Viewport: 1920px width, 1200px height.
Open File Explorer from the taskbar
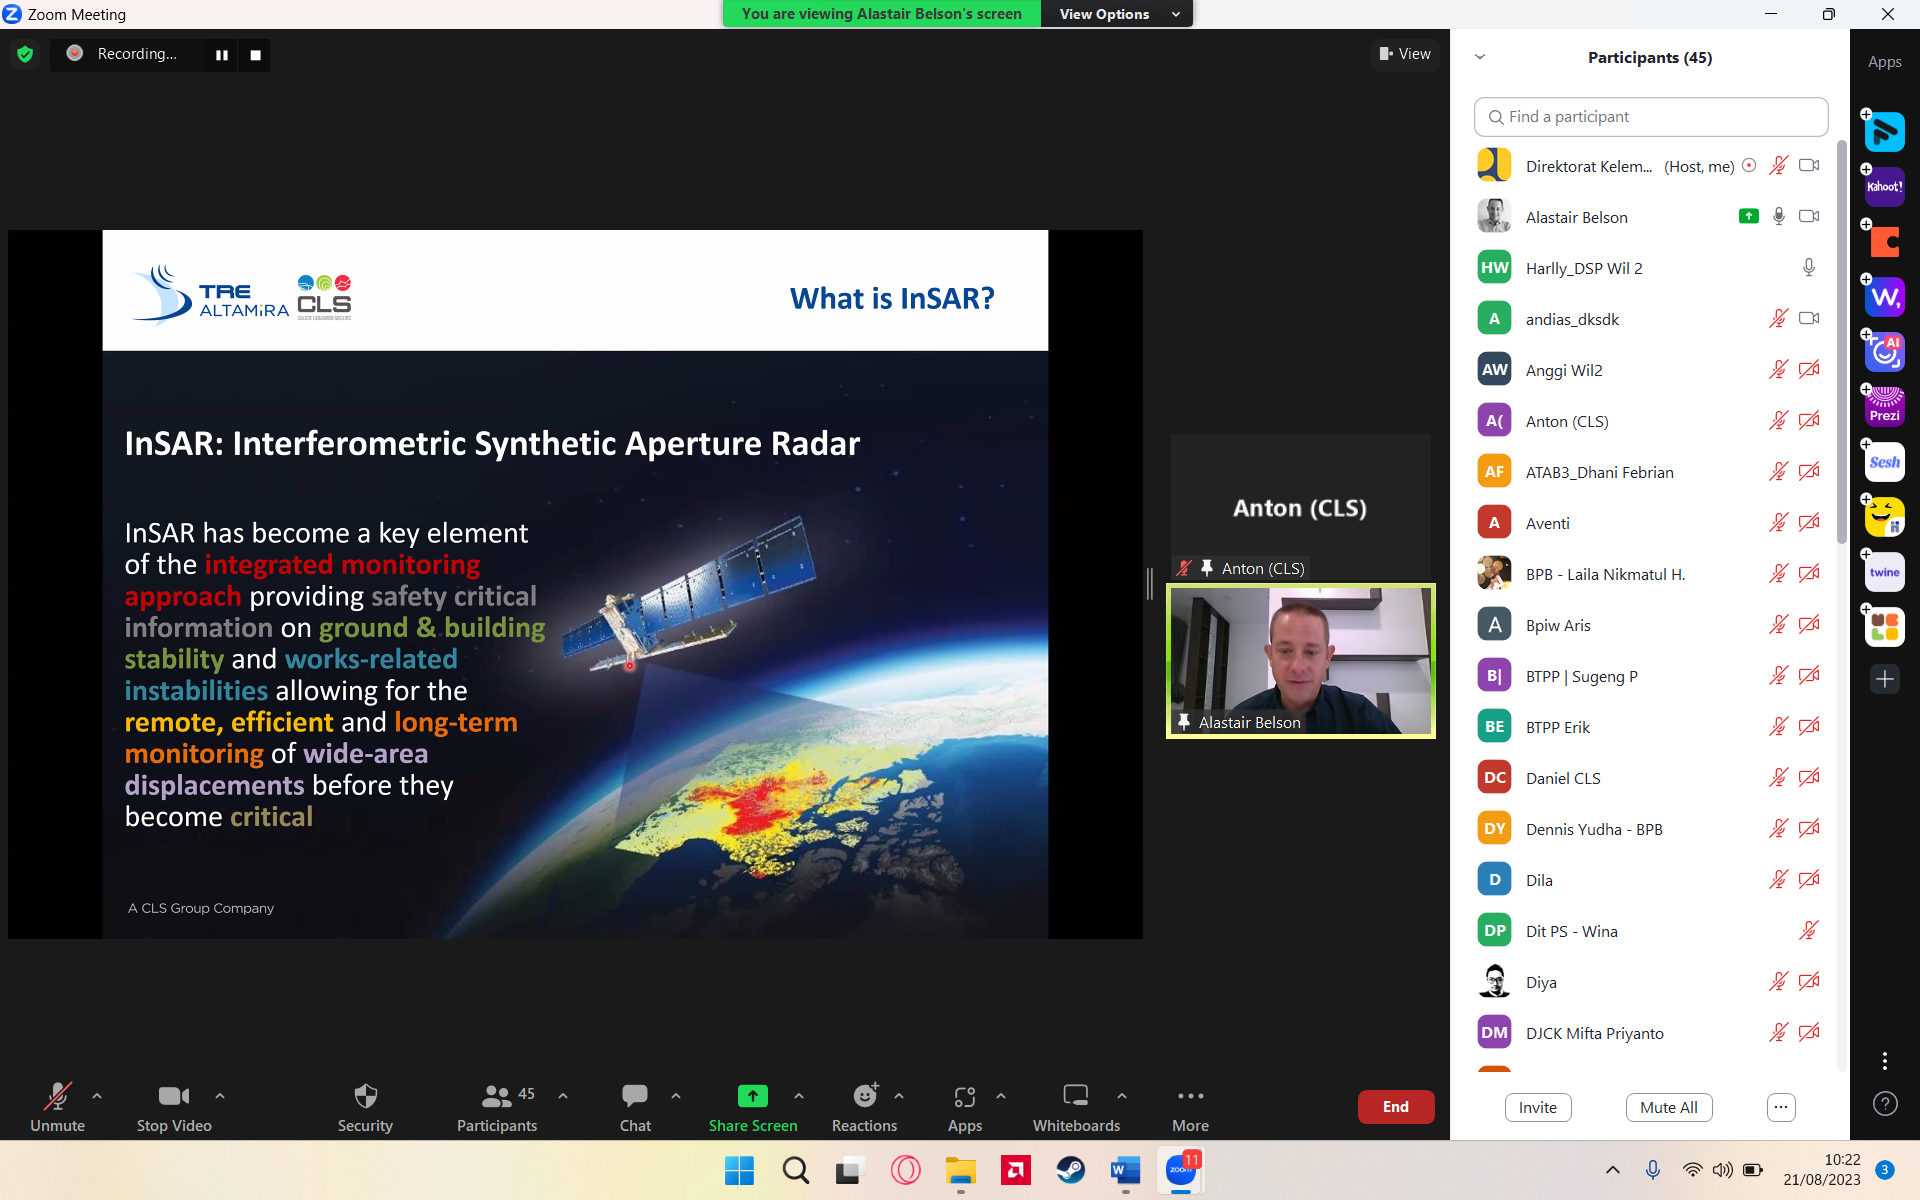960,1170
